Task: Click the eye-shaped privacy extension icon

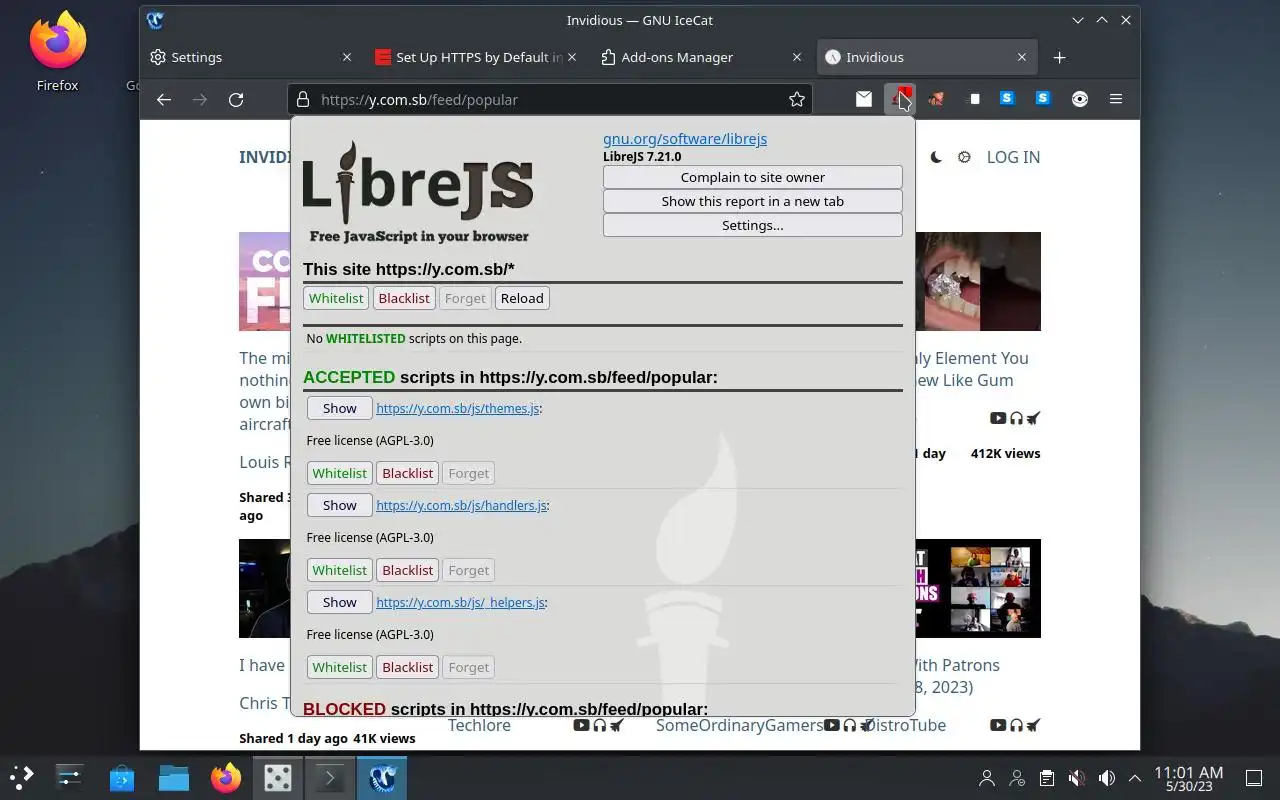Action: (1080, 99)
